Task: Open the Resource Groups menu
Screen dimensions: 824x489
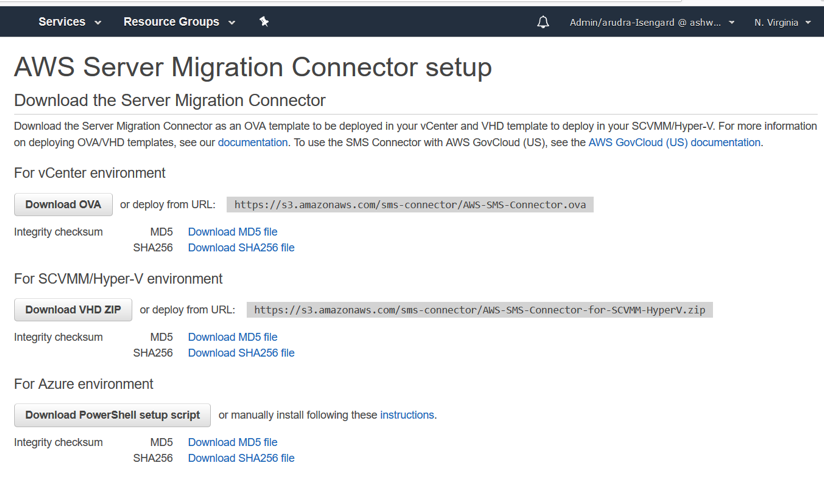Action: 179,22
